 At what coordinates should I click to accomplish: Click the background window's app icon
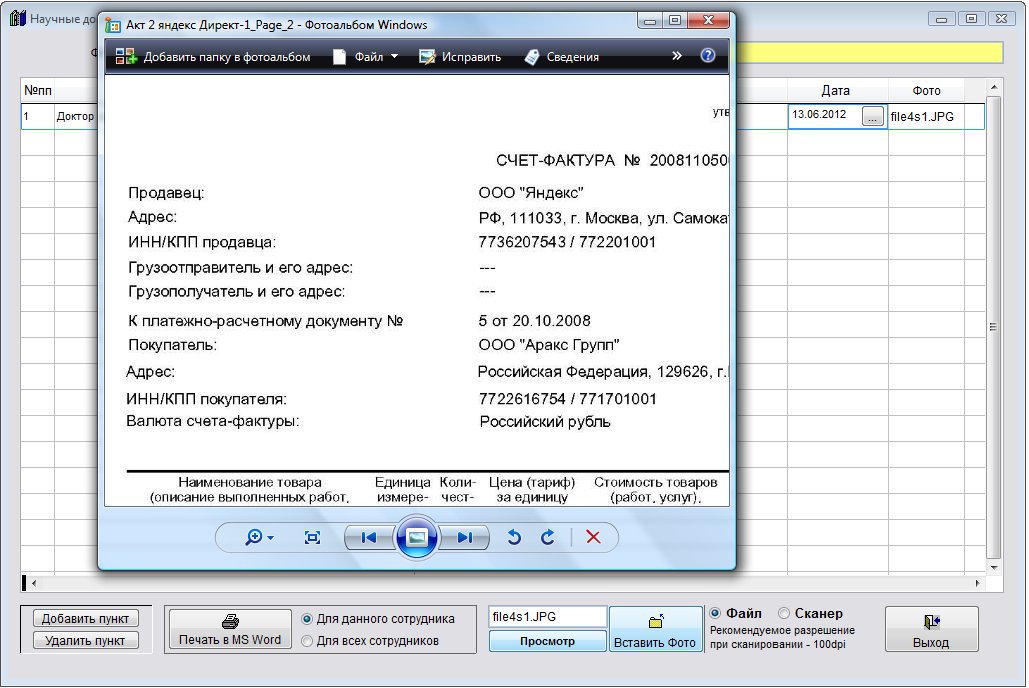pos(18,18)
